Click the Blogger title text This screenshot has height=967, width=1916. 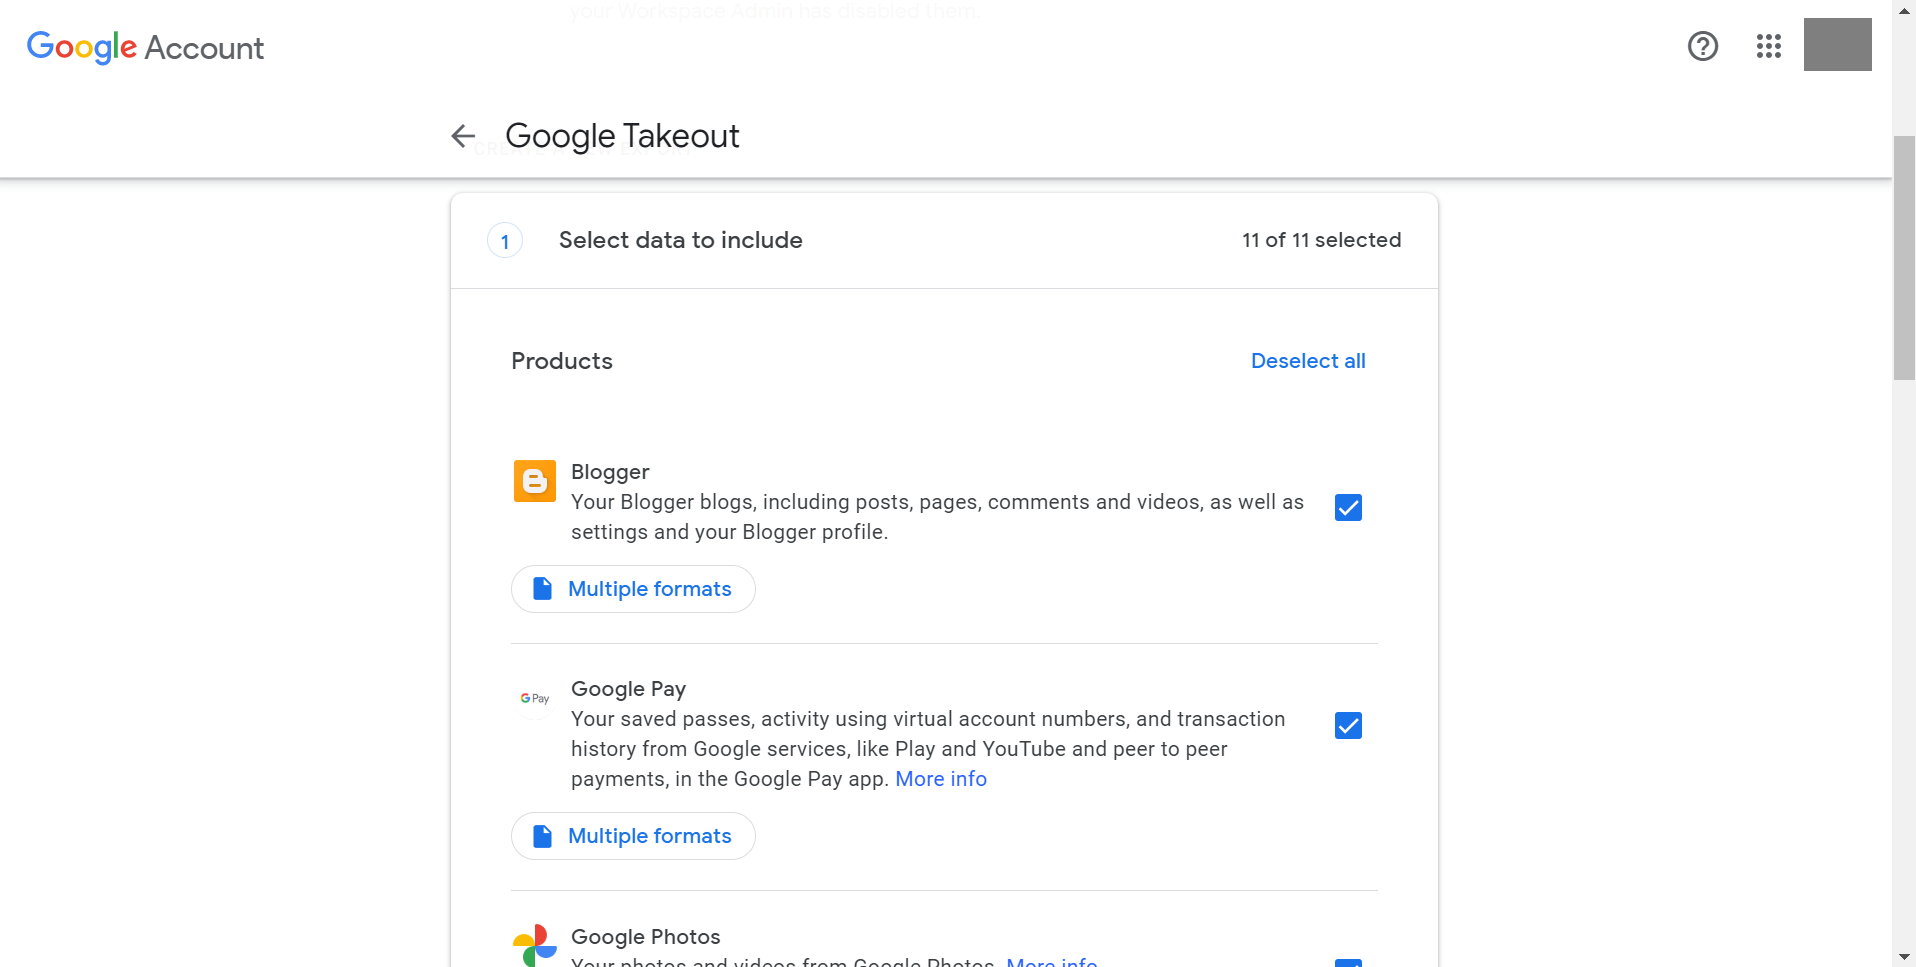click(x=610, y=472)
